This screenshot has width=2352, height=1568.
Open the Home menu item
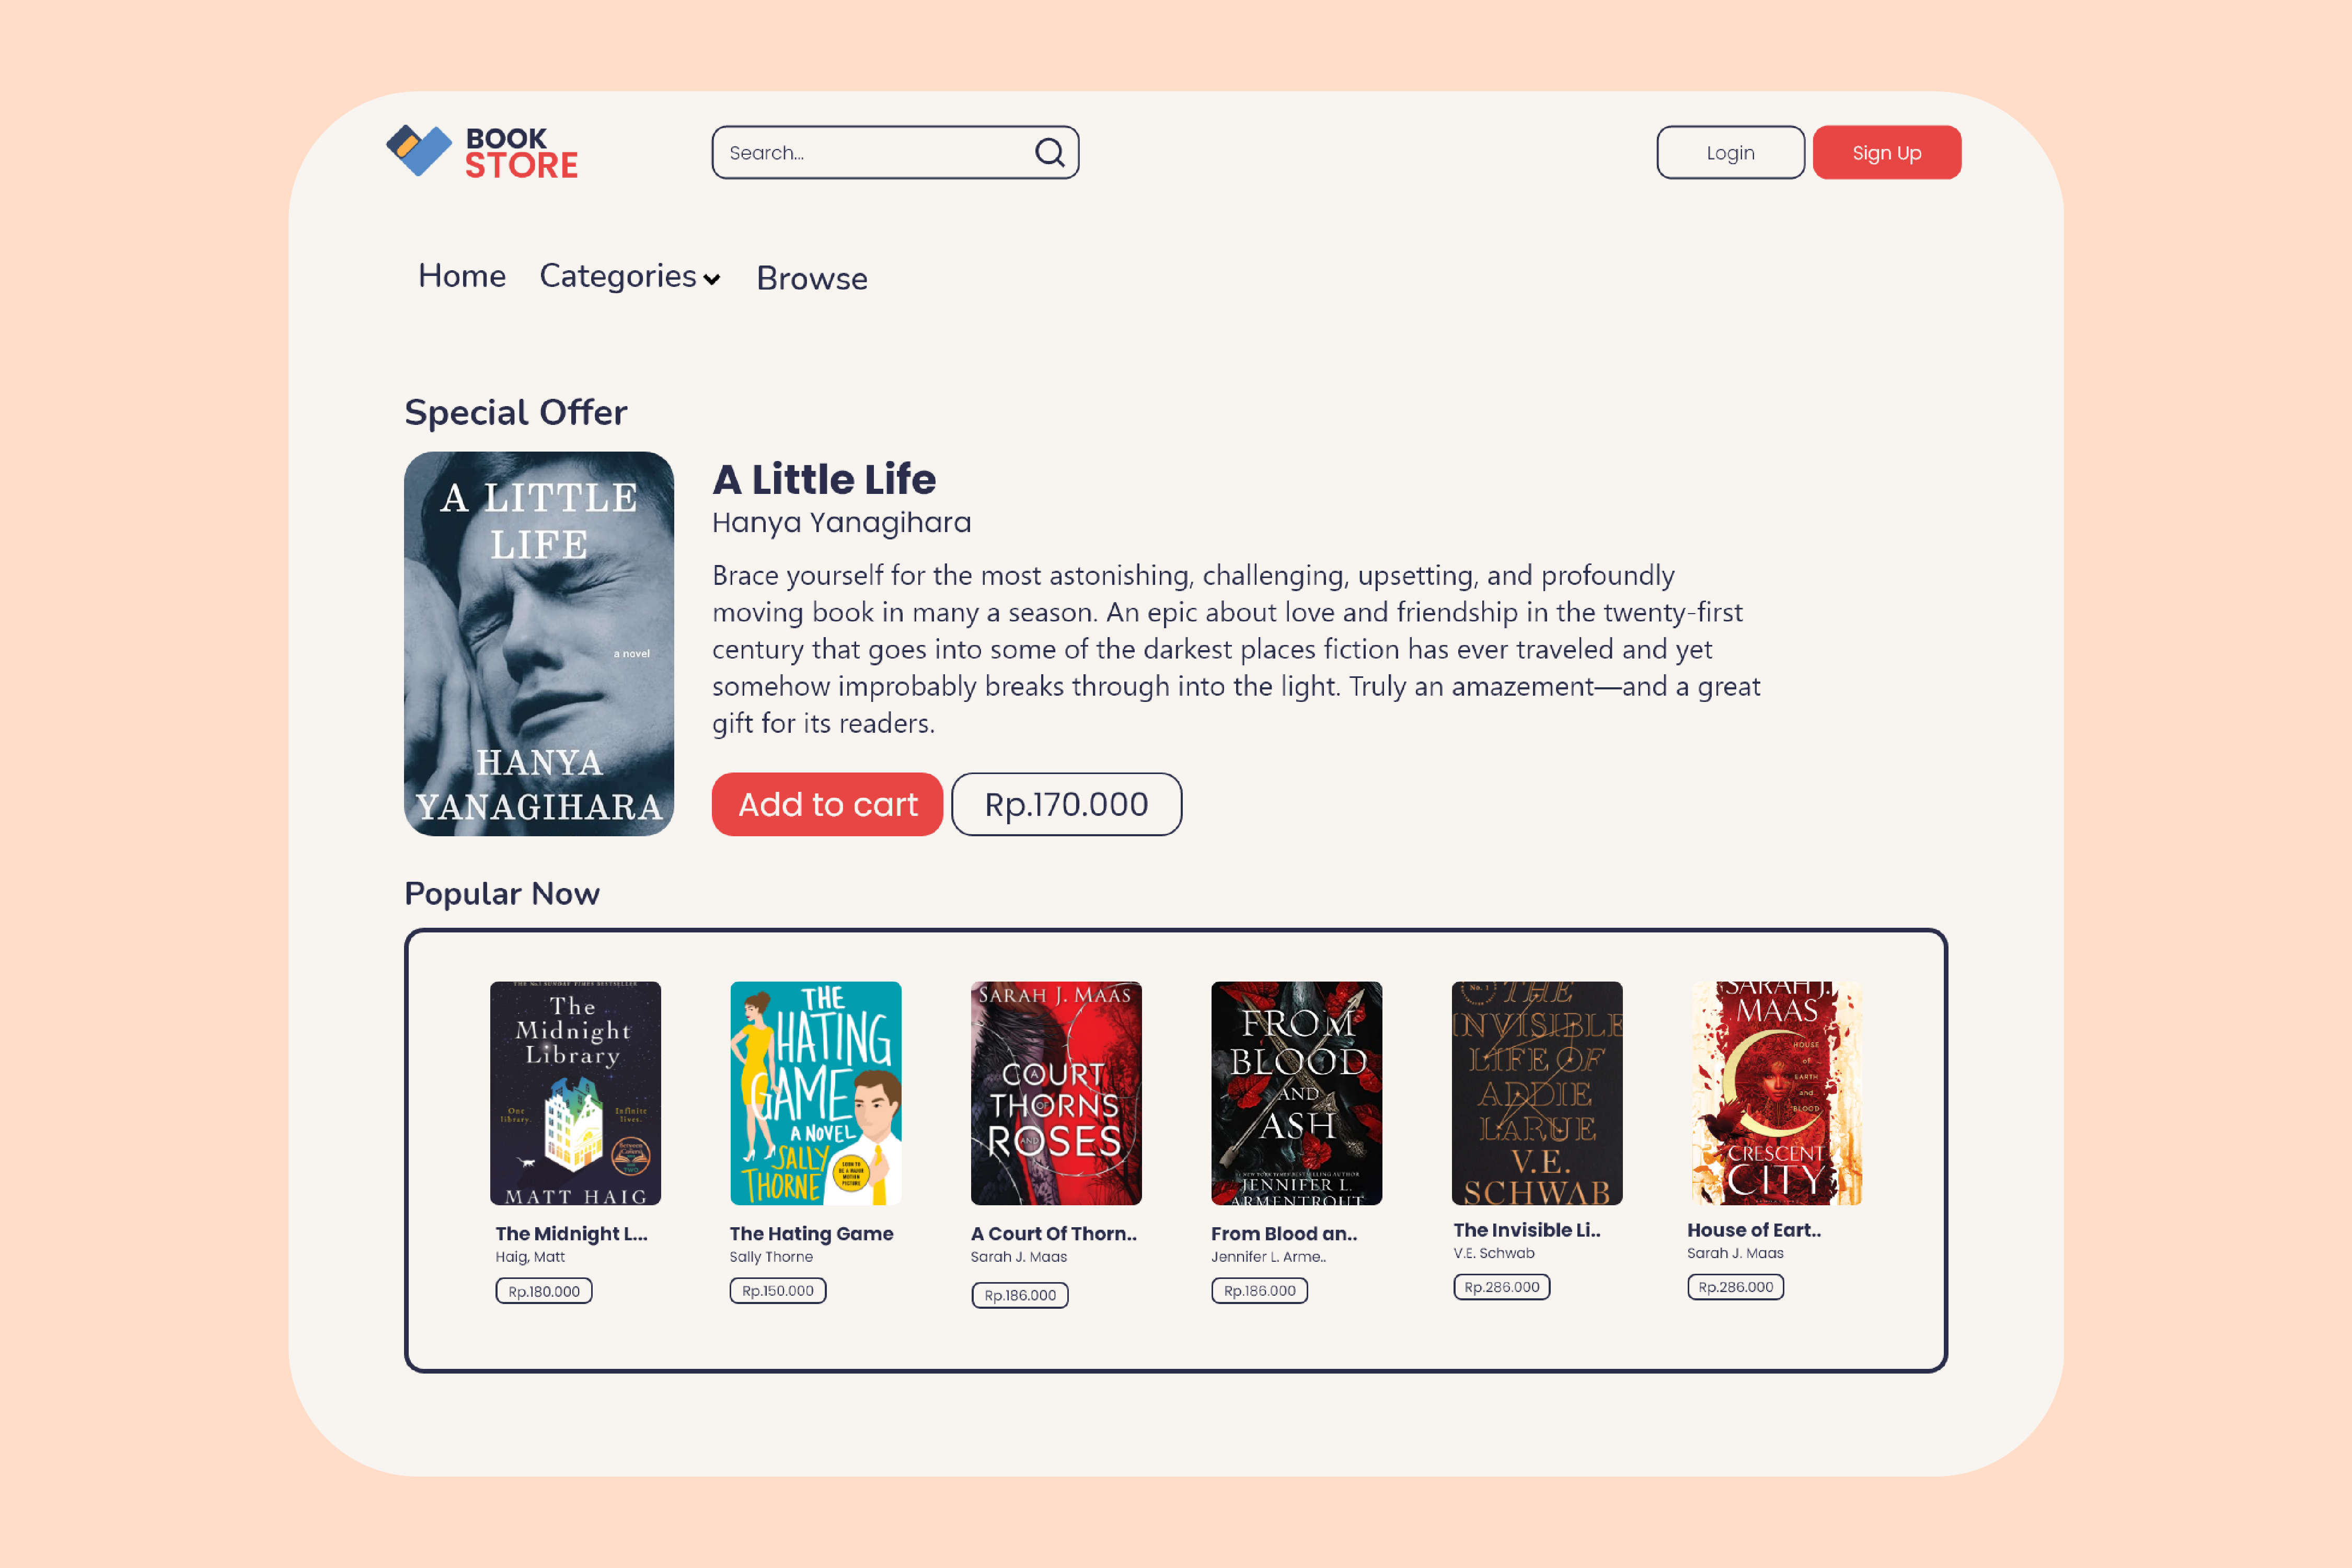tap(462, 275)
